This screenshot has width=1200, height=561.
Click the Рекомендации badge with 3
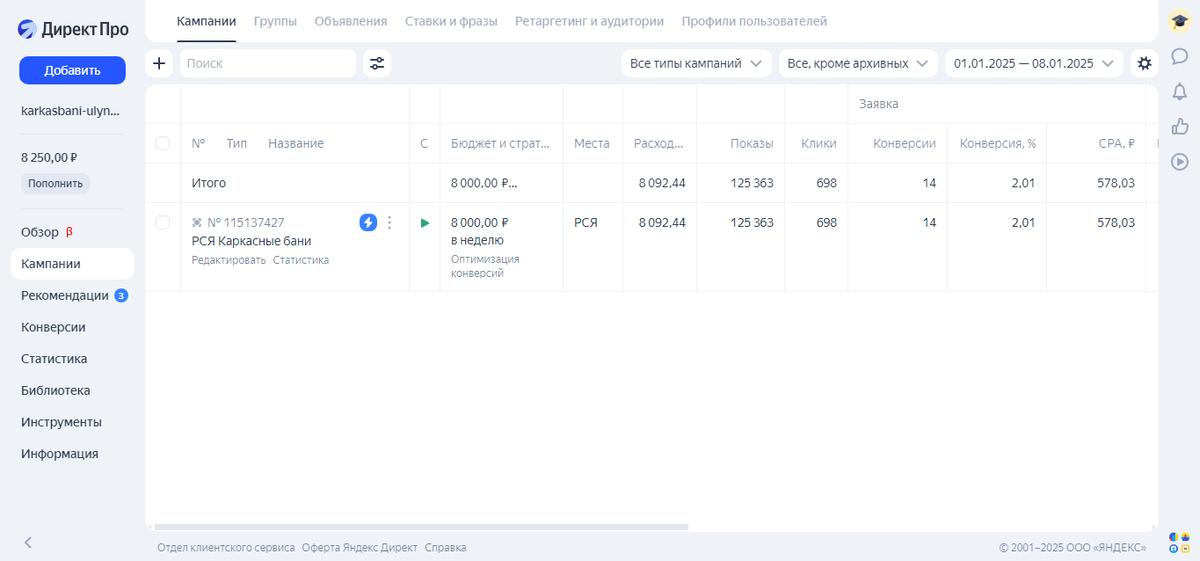pyautogui.click(x=121, y=295)
